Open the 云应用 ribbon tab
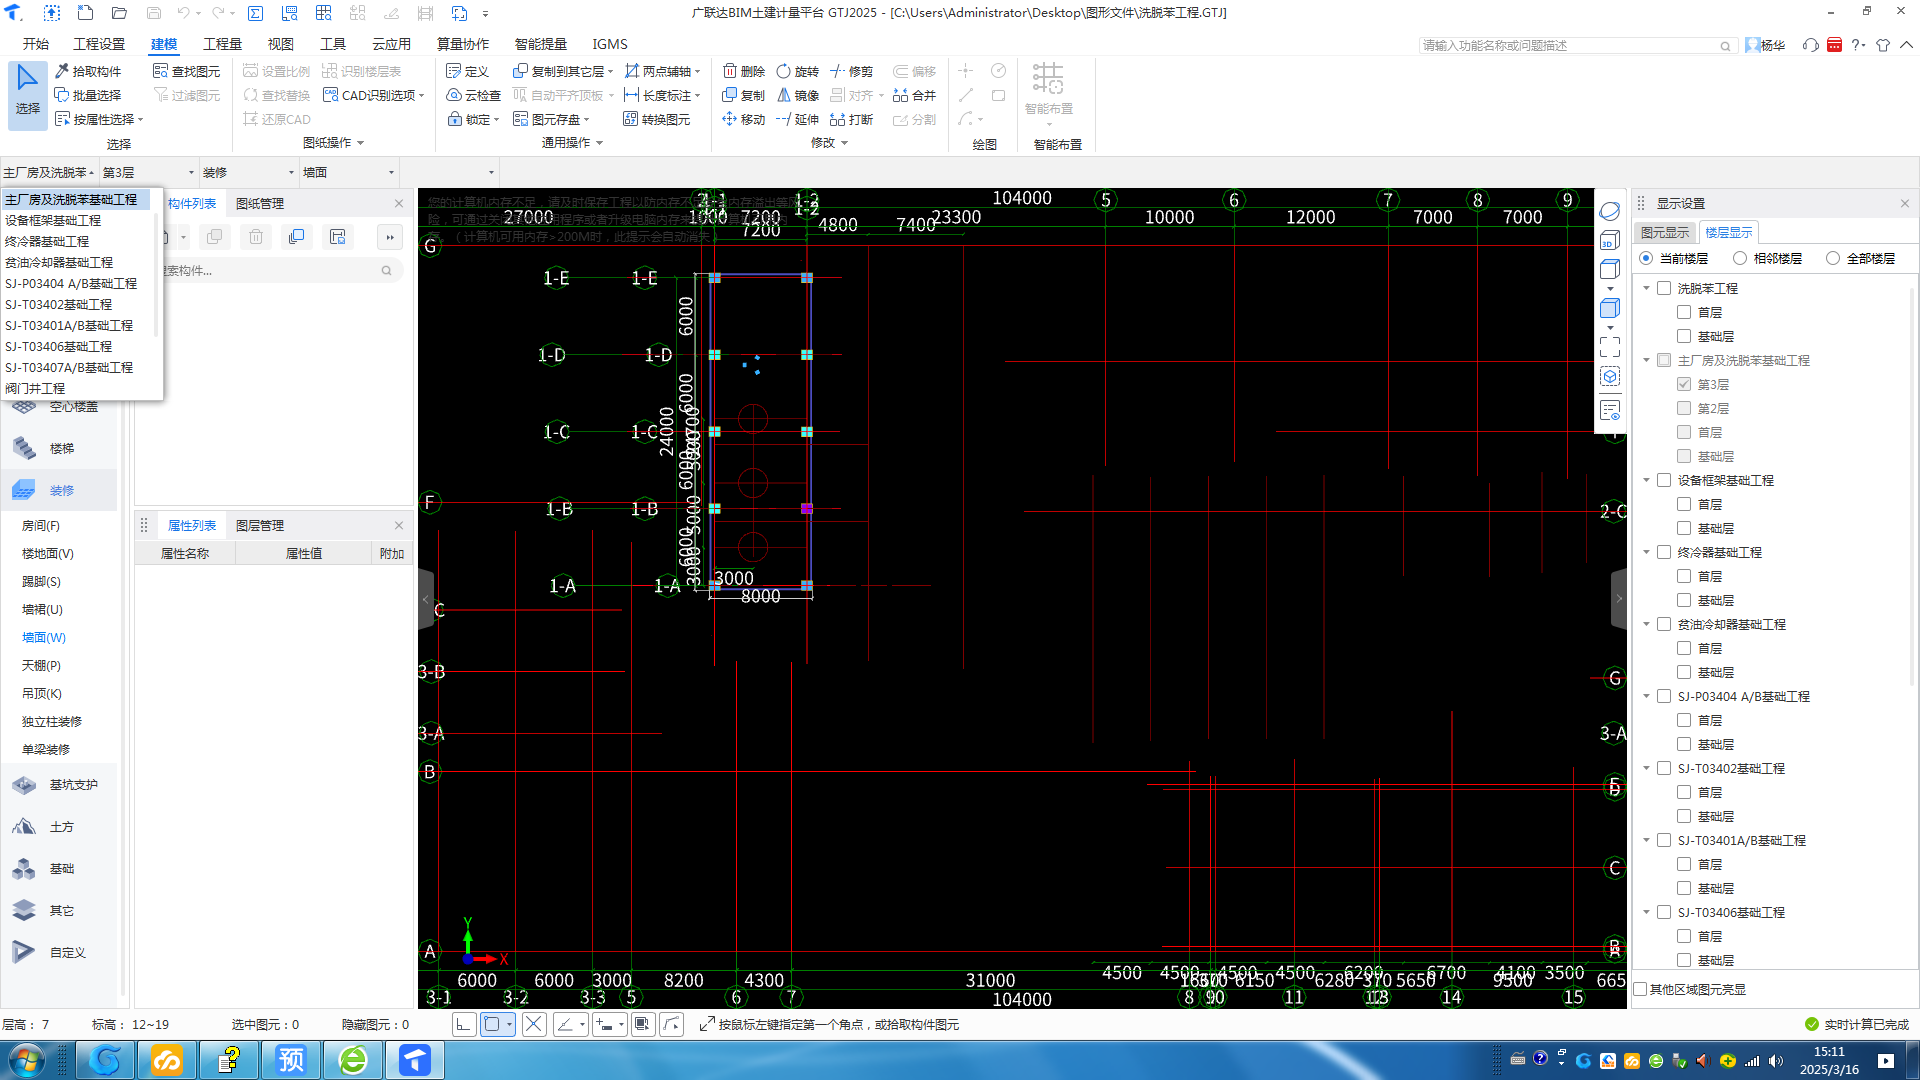 pos(391,44)
